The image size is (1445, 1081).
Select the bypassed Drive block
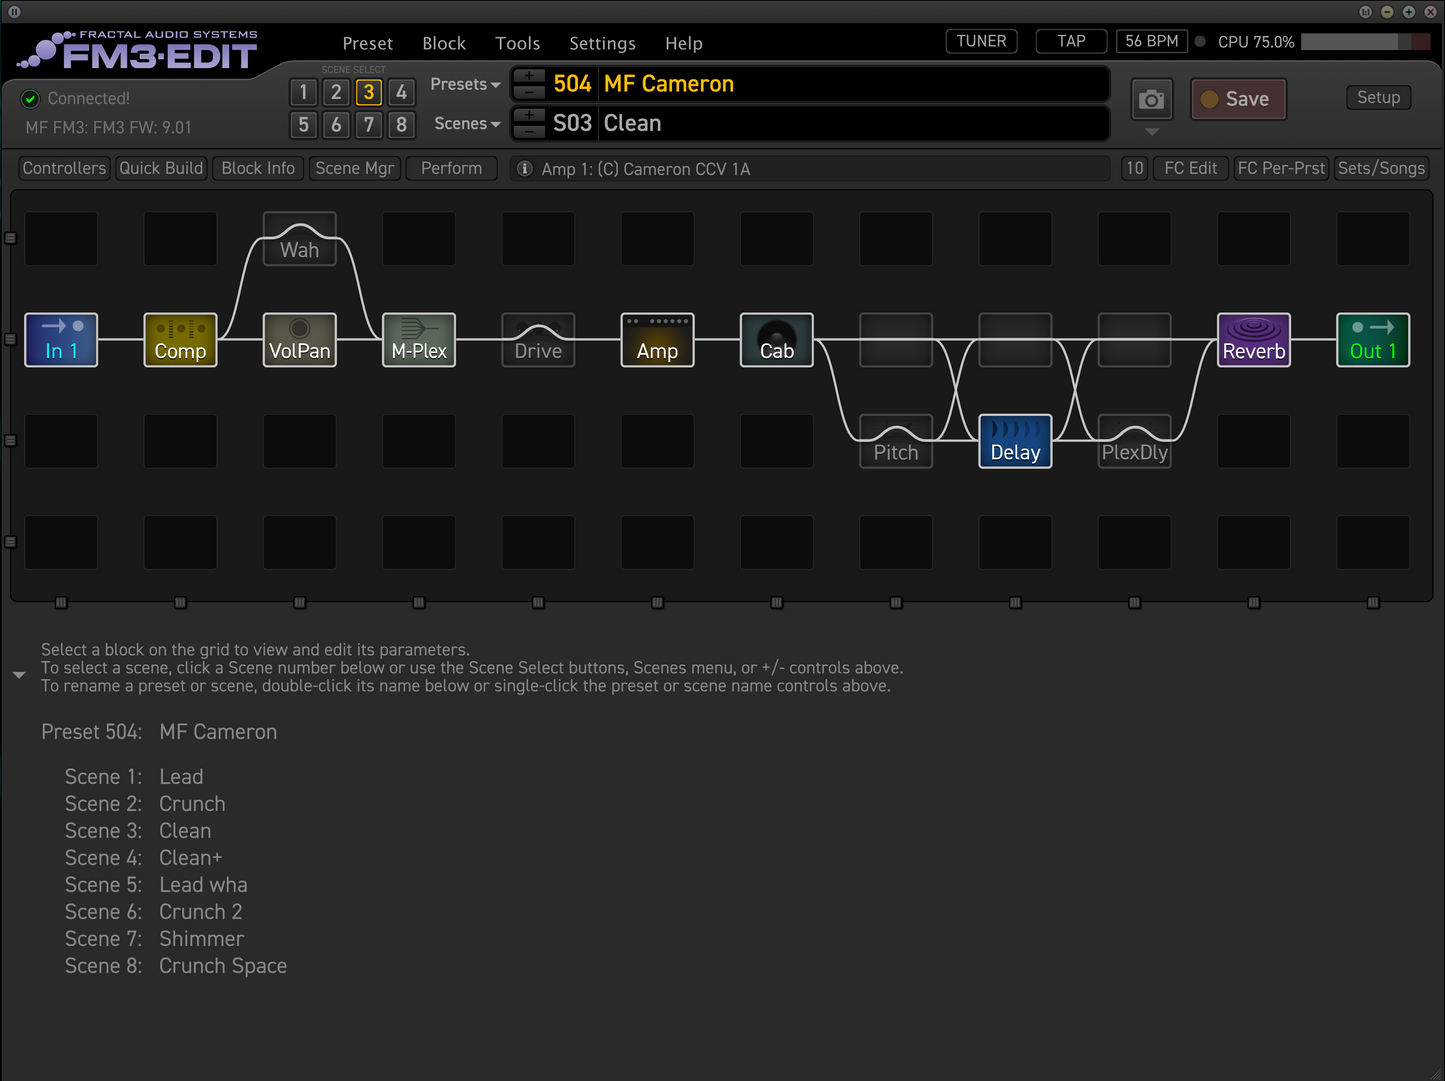(x=538, y=340)
